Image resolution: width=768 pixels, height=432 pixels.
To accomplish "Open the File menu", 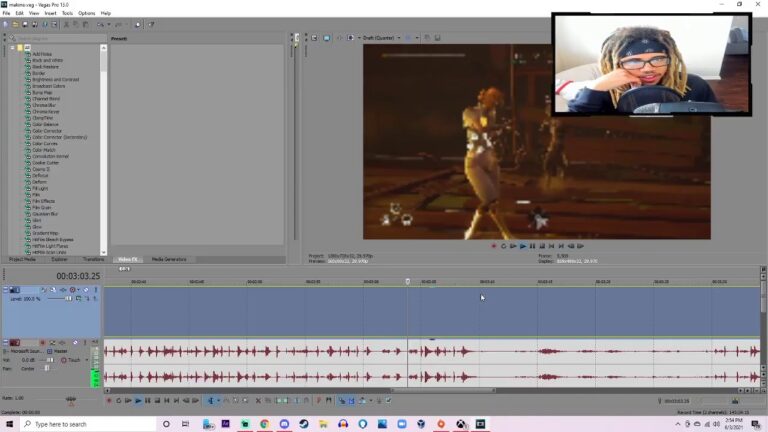I will pos(6,13).
